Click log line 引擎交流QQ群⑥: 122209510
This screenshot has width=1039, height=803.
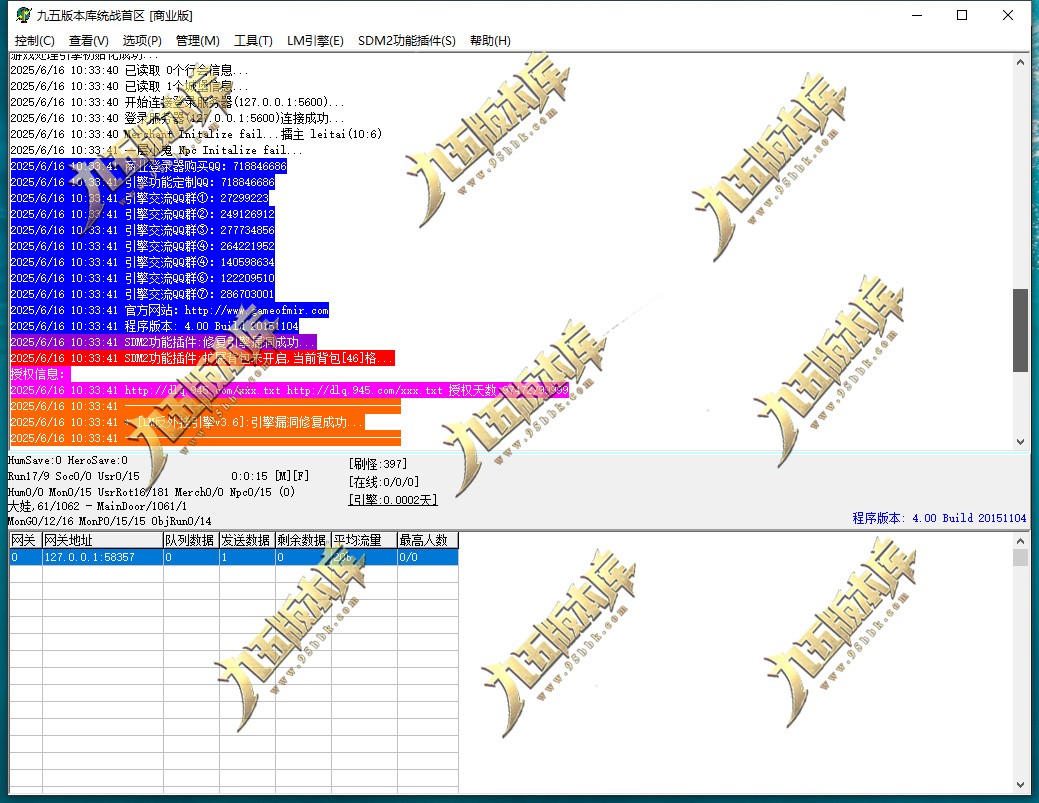(x=142, y=278)
